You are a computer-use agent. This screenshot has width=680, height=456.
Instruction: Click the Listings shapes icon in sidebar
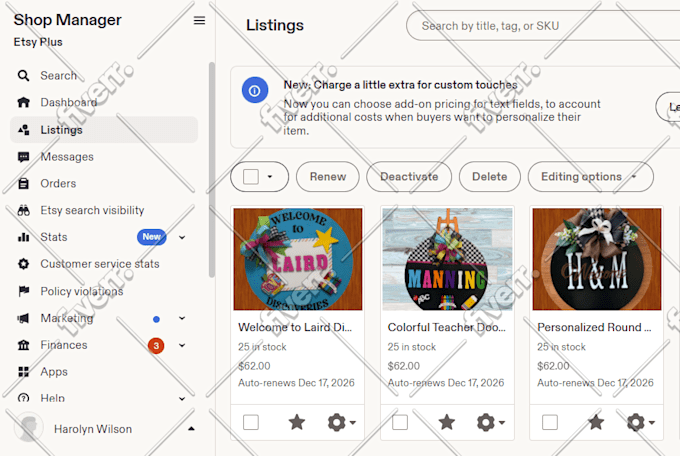click(x=23, y=130)
